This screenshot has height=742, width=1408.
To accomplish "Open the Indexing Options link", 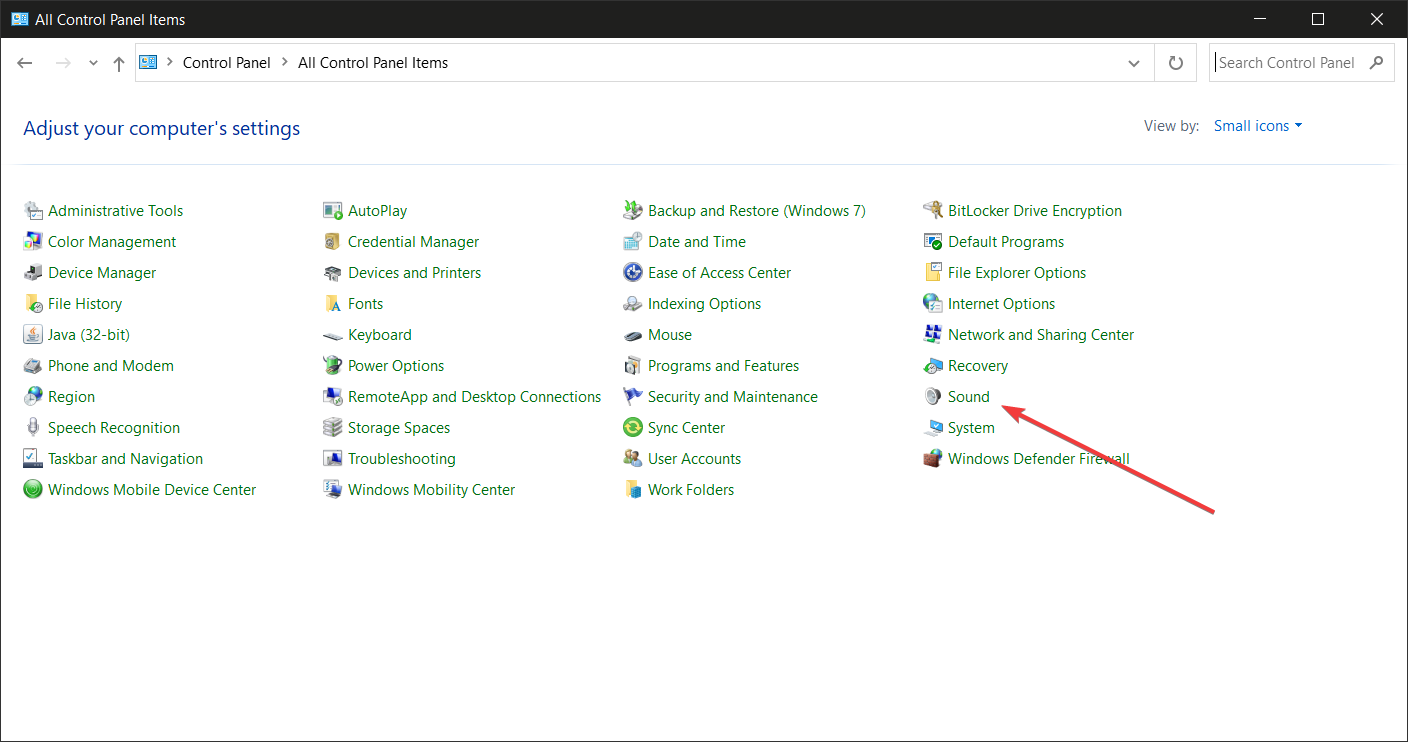I will click(x=704, y=304).
